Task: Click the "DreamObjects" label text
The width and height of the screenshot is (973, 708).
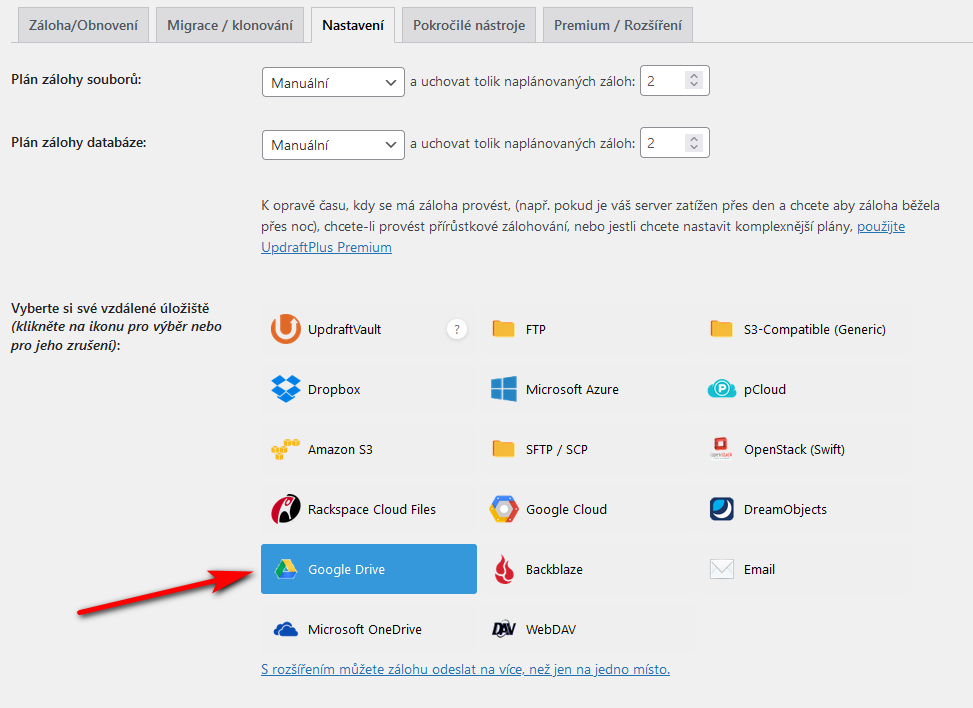Action: click(786, 509)
